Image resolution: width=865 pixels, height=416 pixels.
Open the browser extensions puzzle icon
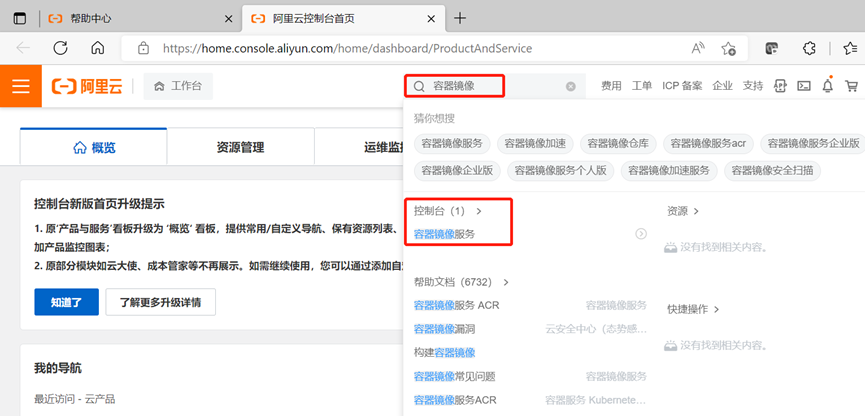(809, 48)
